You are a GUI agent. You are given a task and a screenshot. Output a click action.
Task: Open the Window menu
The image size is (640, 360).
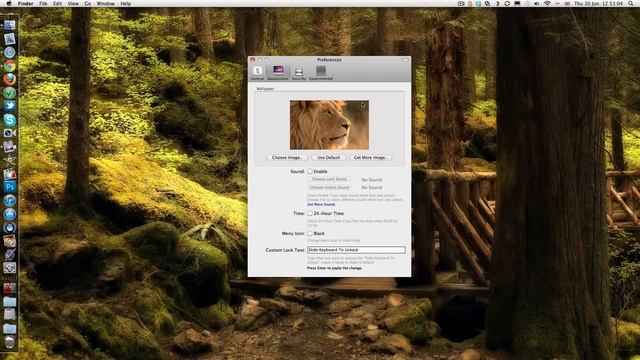tap(106, 3)
